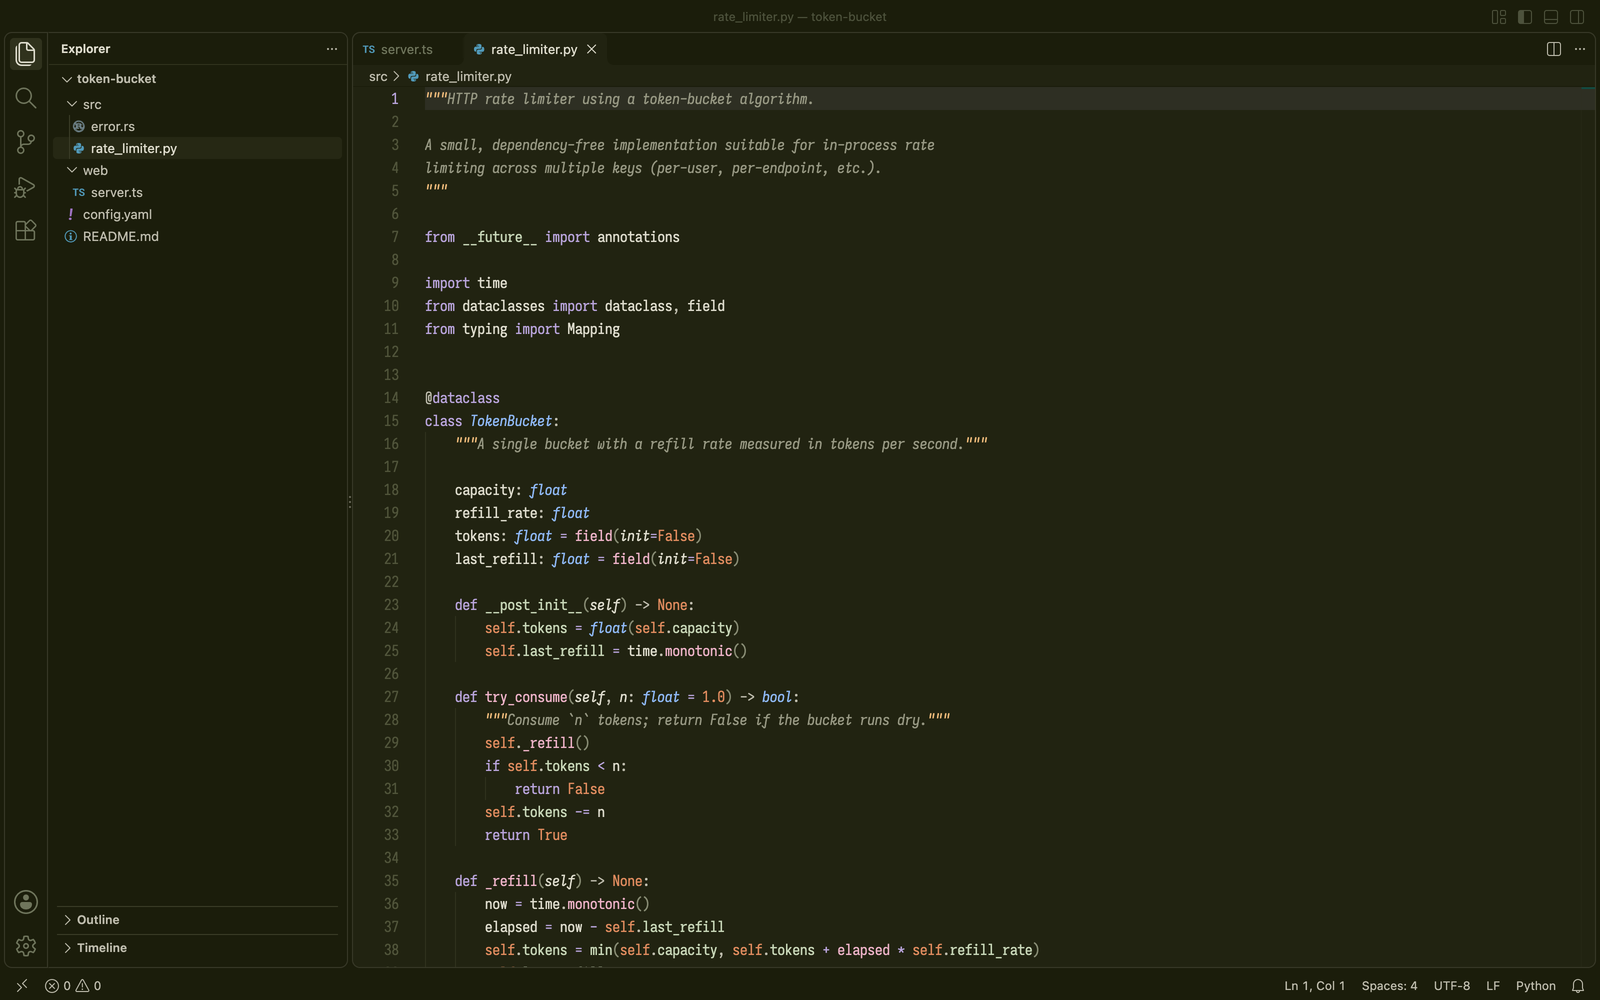Close the rate_limiter.py tab
Viewport: 1600px width, 1000px height.
(x=592, y=49)
